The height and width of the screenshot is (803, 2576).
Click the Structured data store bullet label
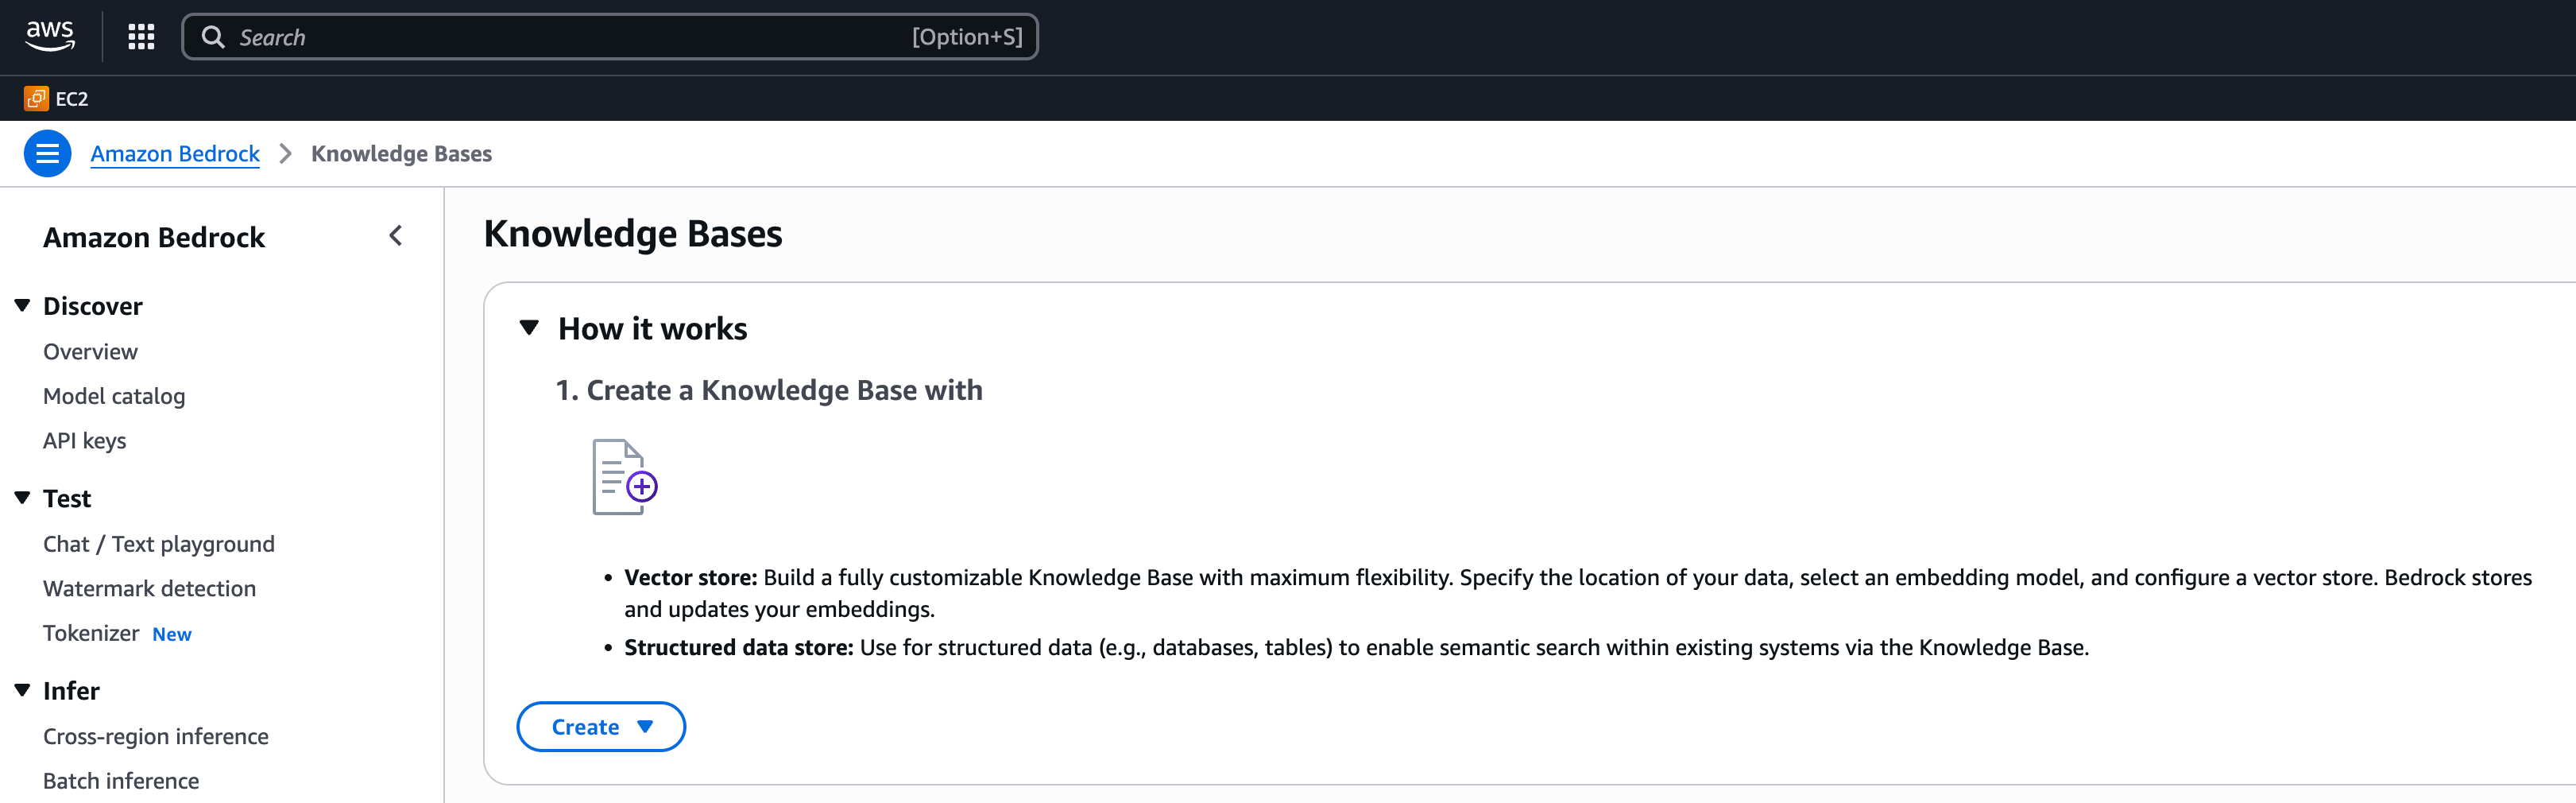pyautogui.click(x=738, y=648)
